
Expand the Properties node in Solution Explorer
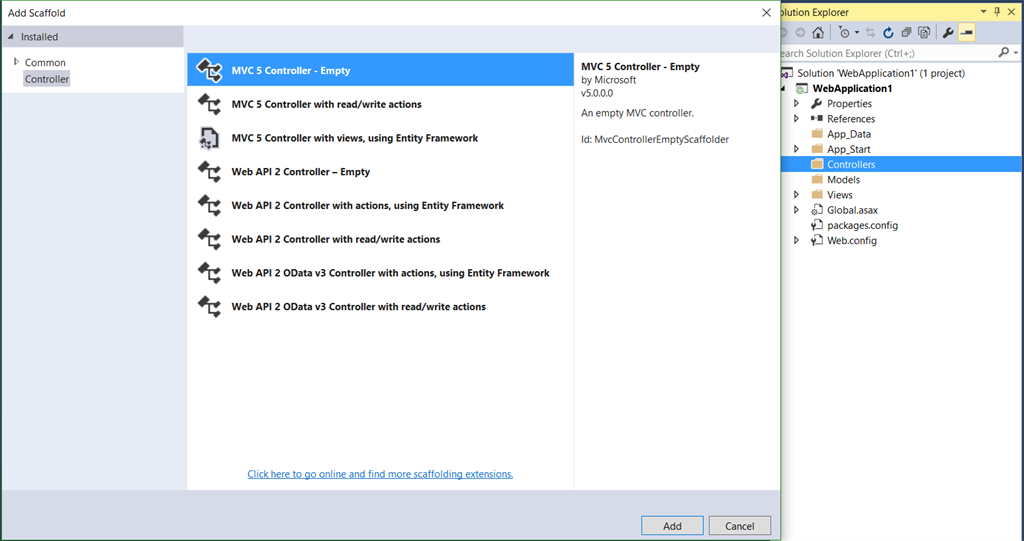pyautogui.click(x=796, y=103)
